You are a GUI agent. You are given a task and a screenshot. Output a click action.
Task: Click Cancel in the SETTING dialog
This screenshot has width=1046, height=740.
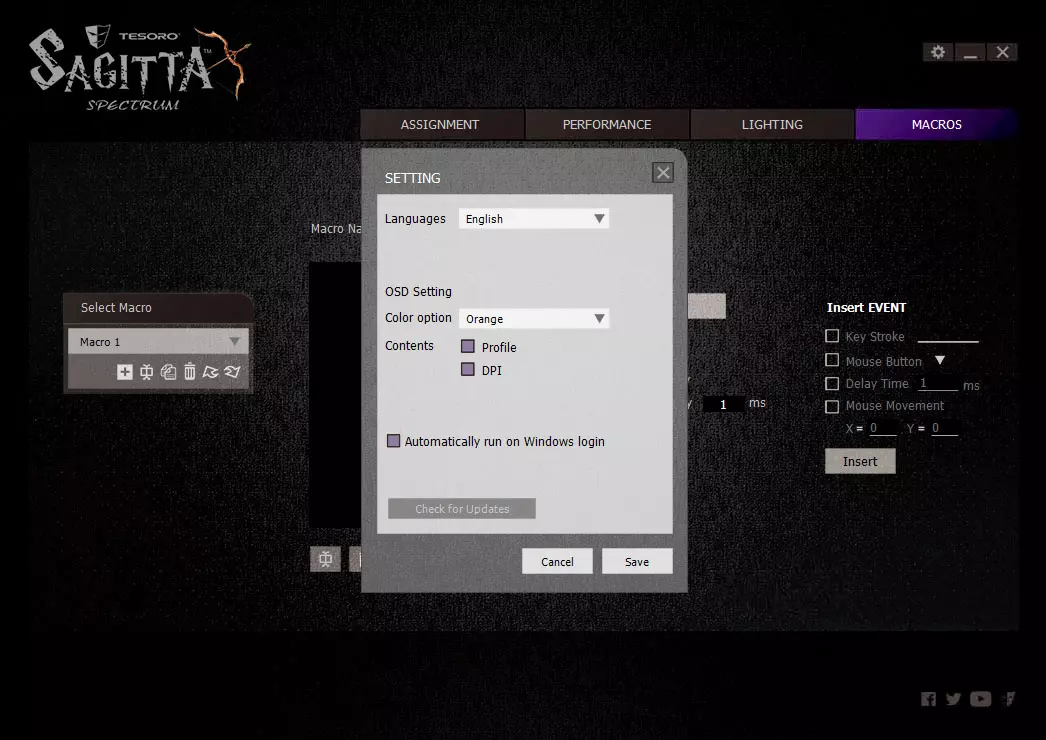click(x=557, y=562)
